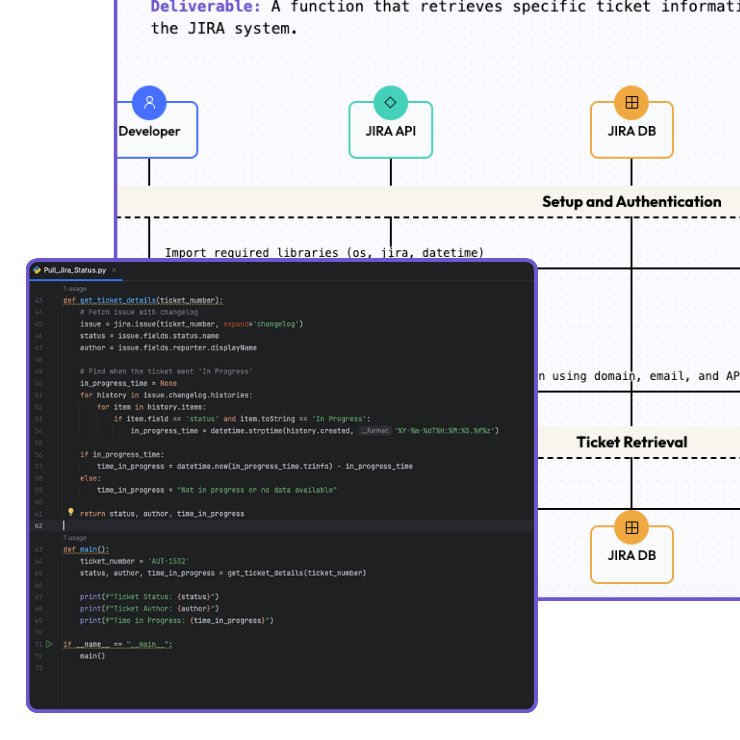740x740 pixels.
Task: Click line number 62 in the gutter
Action: pyautogui.click(x=38, y=526)
